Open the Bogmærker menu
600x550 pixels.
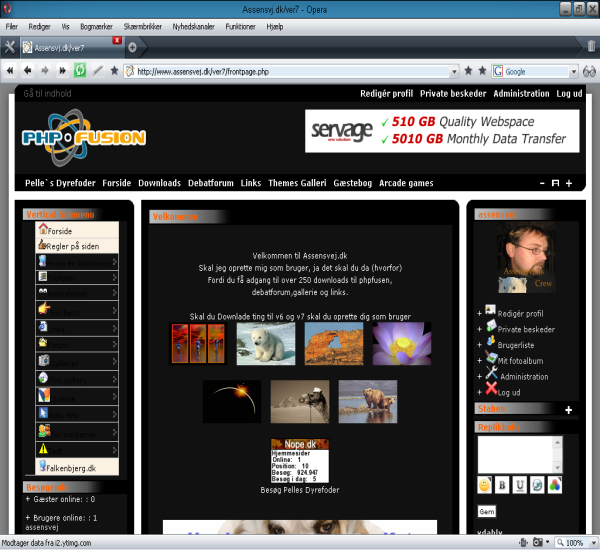point(96,26)
